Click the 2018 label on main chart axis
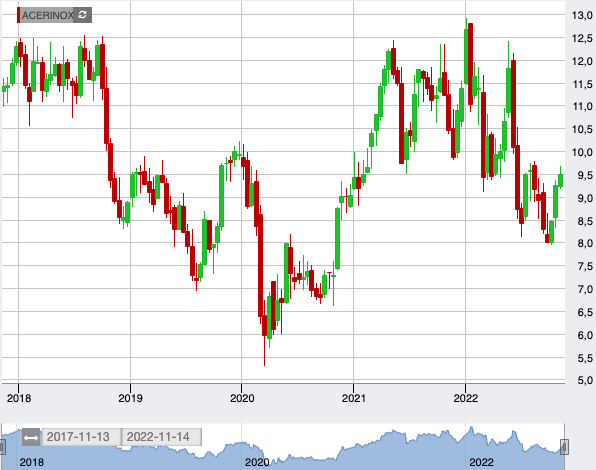This screenshot has height=470, width=596. pyautogui.click(x=19, y=398)
